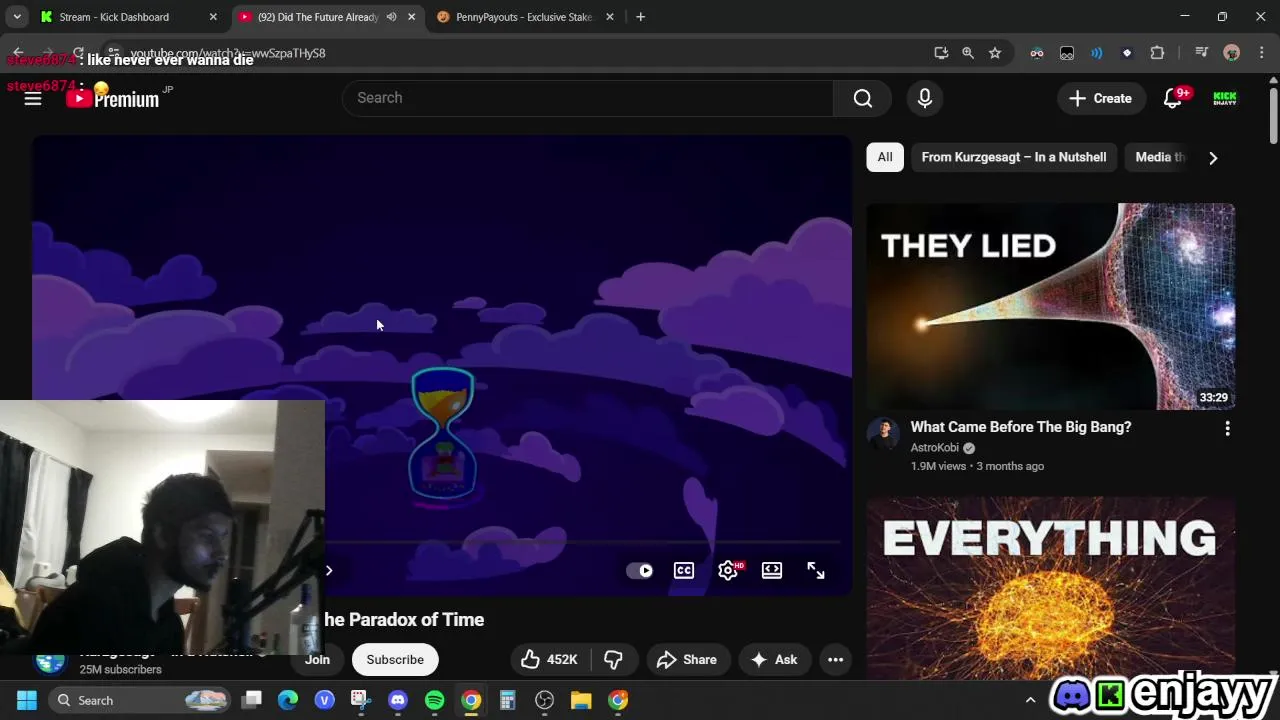Expand next filter chips arrow
The height and width of the screenshot is (720, 1280).
(1213, 157)
